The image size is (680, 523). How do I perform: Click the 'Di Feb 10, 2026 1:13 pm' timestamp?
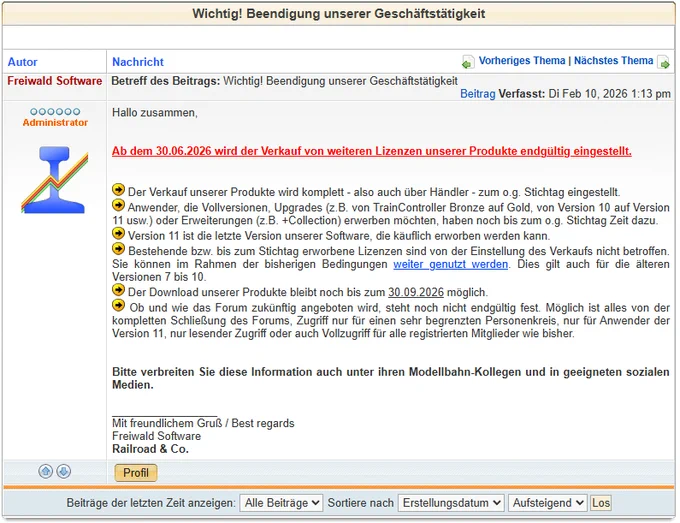pos(609,94)
